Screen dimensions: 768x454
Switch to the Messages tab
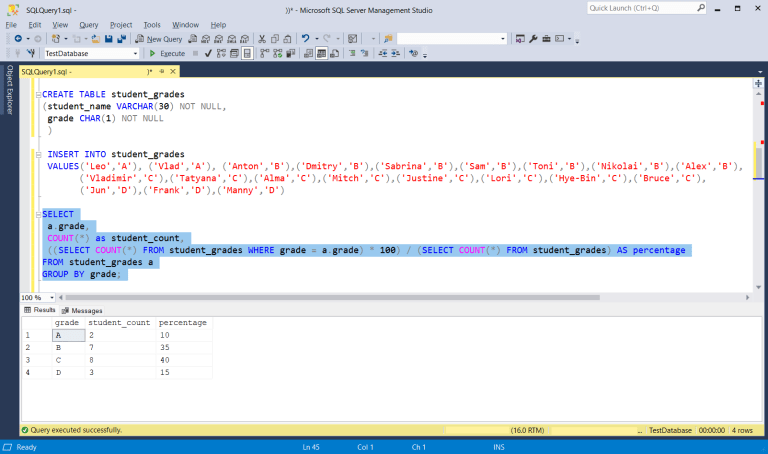82,311
